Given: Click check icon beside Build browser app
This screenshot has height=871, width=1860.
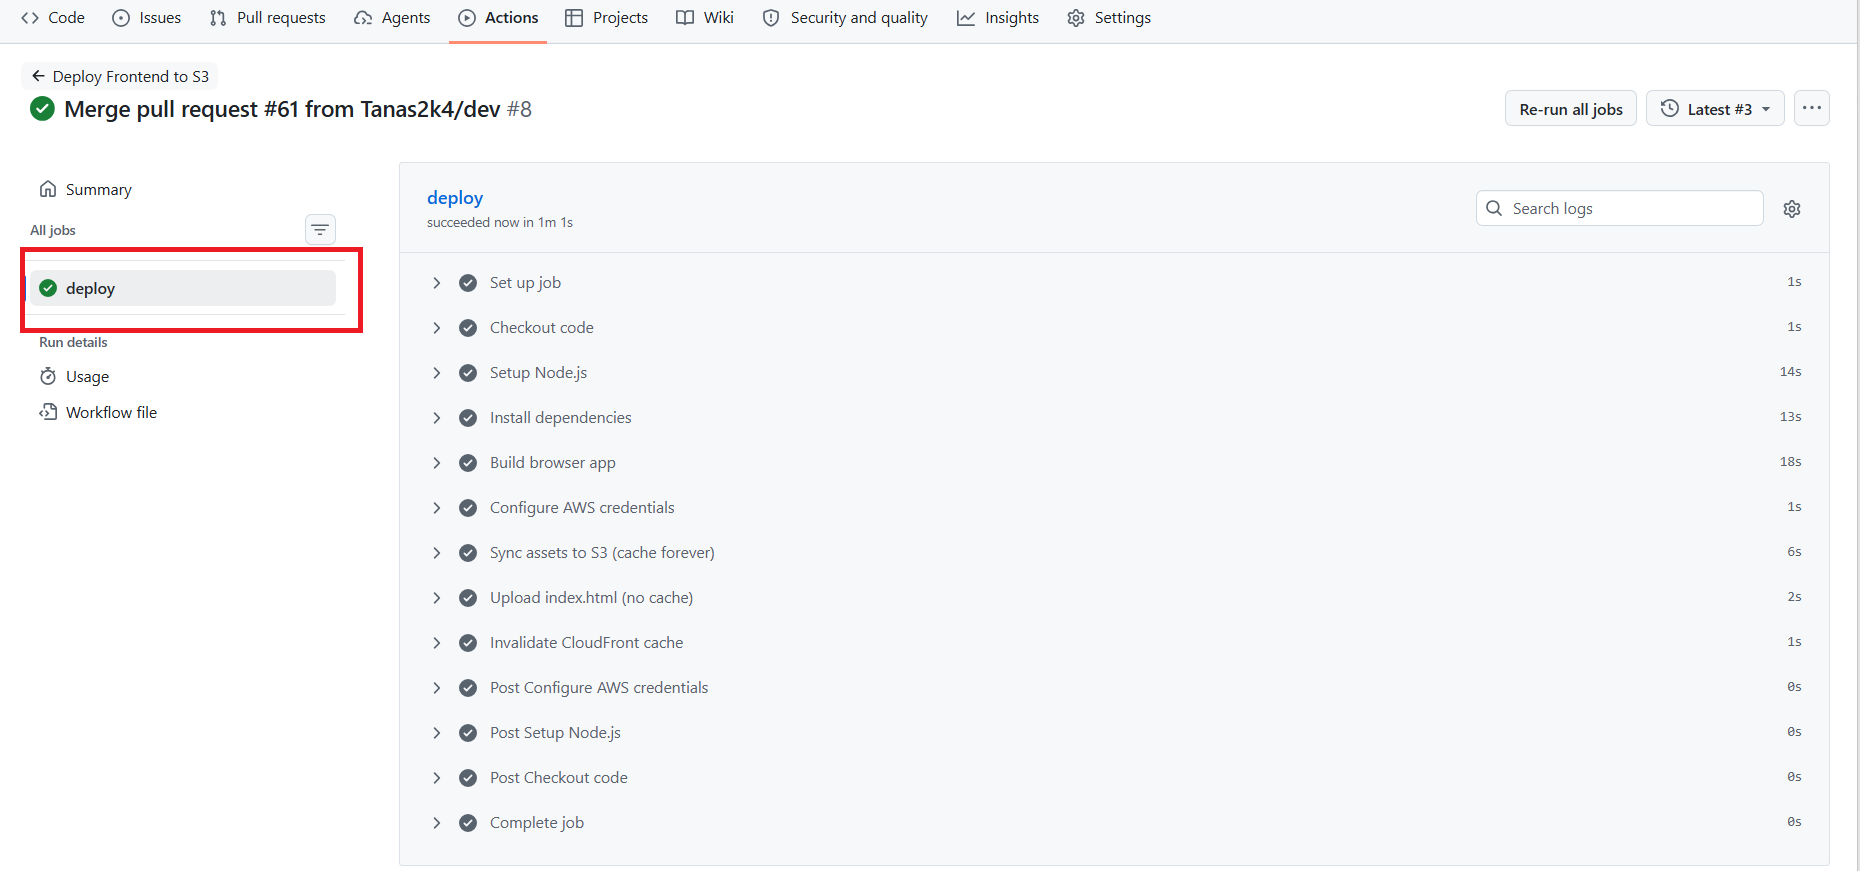Looking at the screenshot, I should coord(468,463).
